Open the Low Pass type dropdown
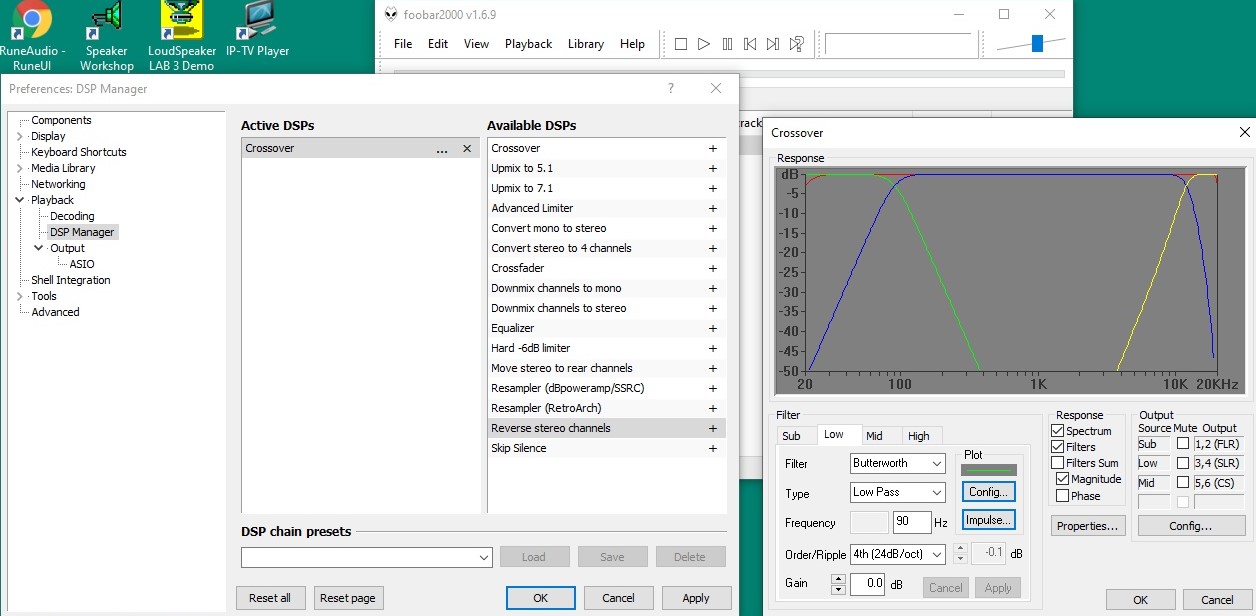Viewport: 1256px width, 616px height. pyautogui.click(x=897, y=492)
